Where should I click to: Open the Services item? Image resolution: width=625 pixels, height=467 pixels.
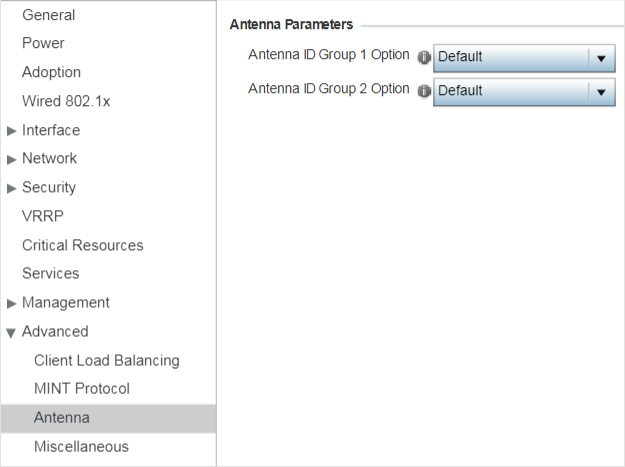point(51,273)
